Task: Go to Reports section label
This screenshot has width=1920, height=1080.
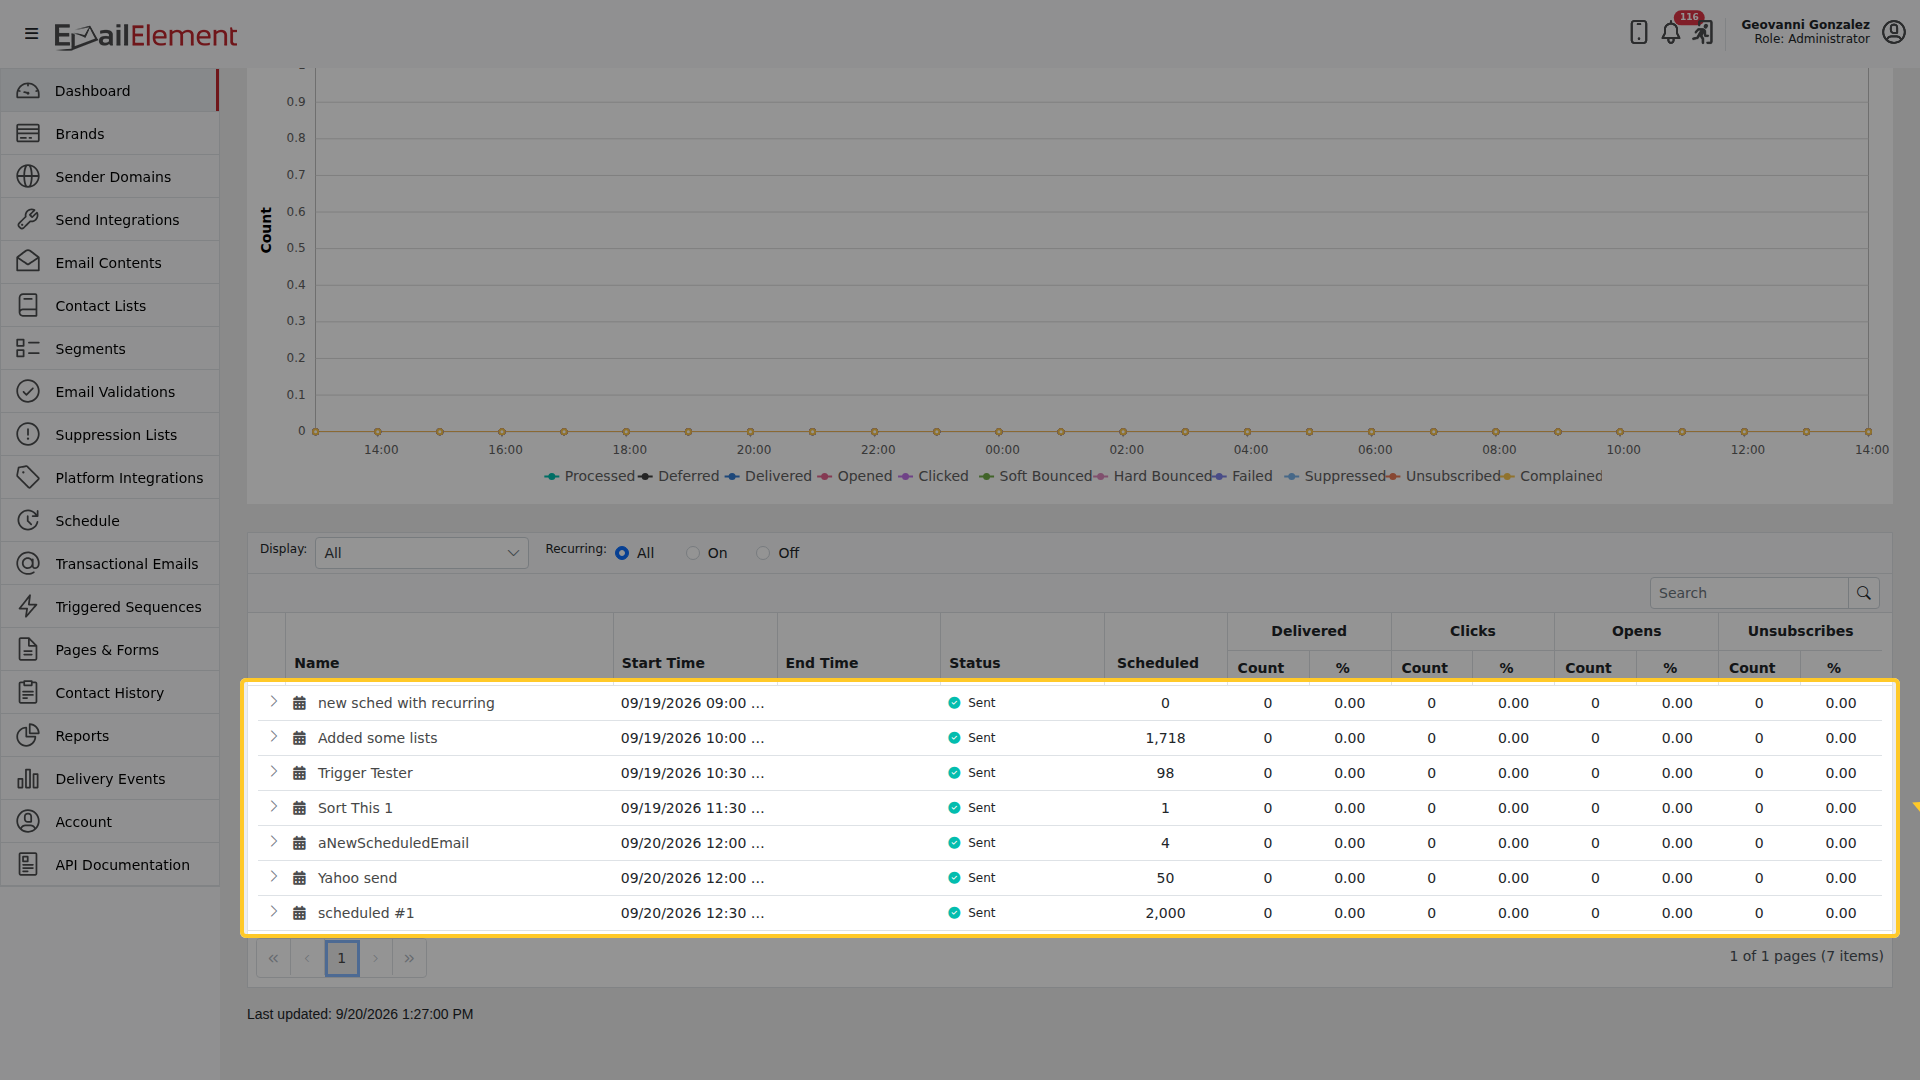Action: point(82,736)
